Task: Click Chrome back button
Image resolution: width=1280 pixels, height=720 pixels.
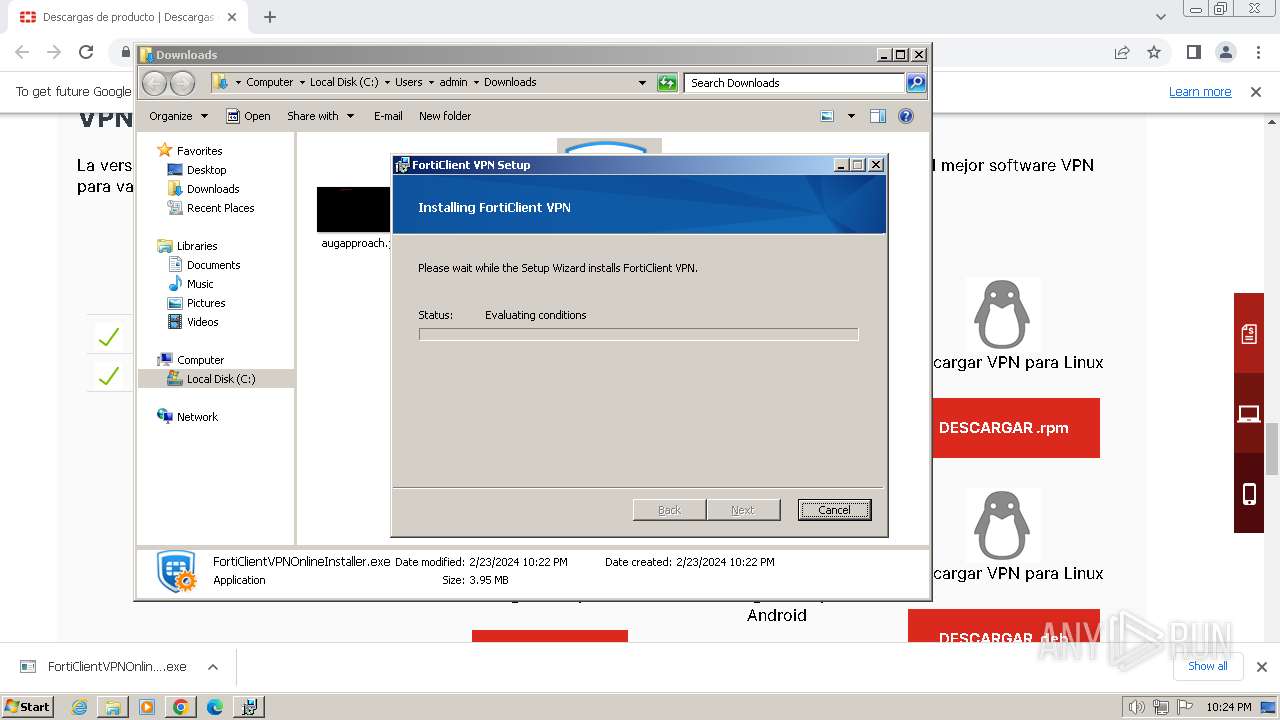Action: [x=22, y=52]
